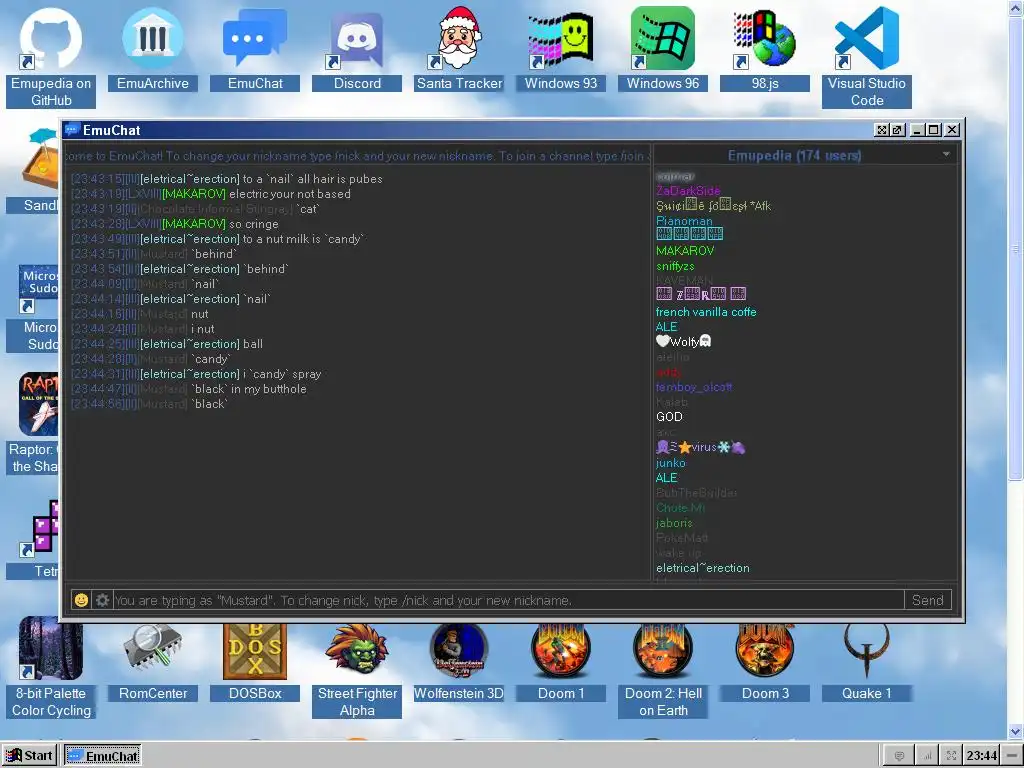Open the EmuChat settings gear icon
Screen dimensions: 1024x768
click(x=102, y=600)
